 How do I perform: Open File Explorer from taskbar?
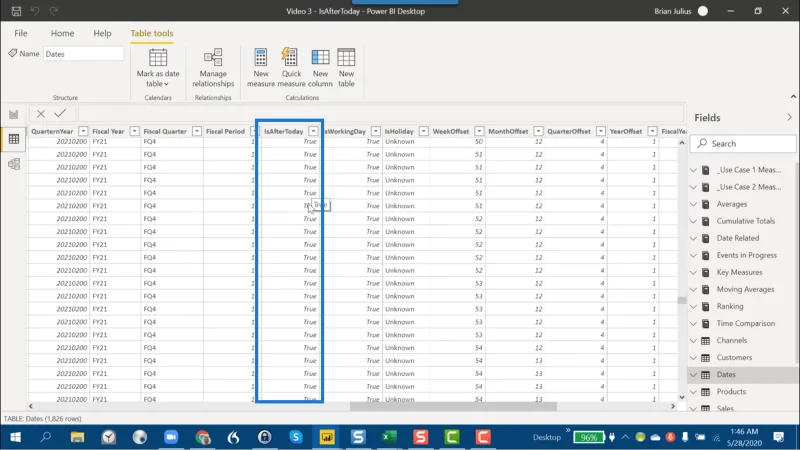coord(77,437)
